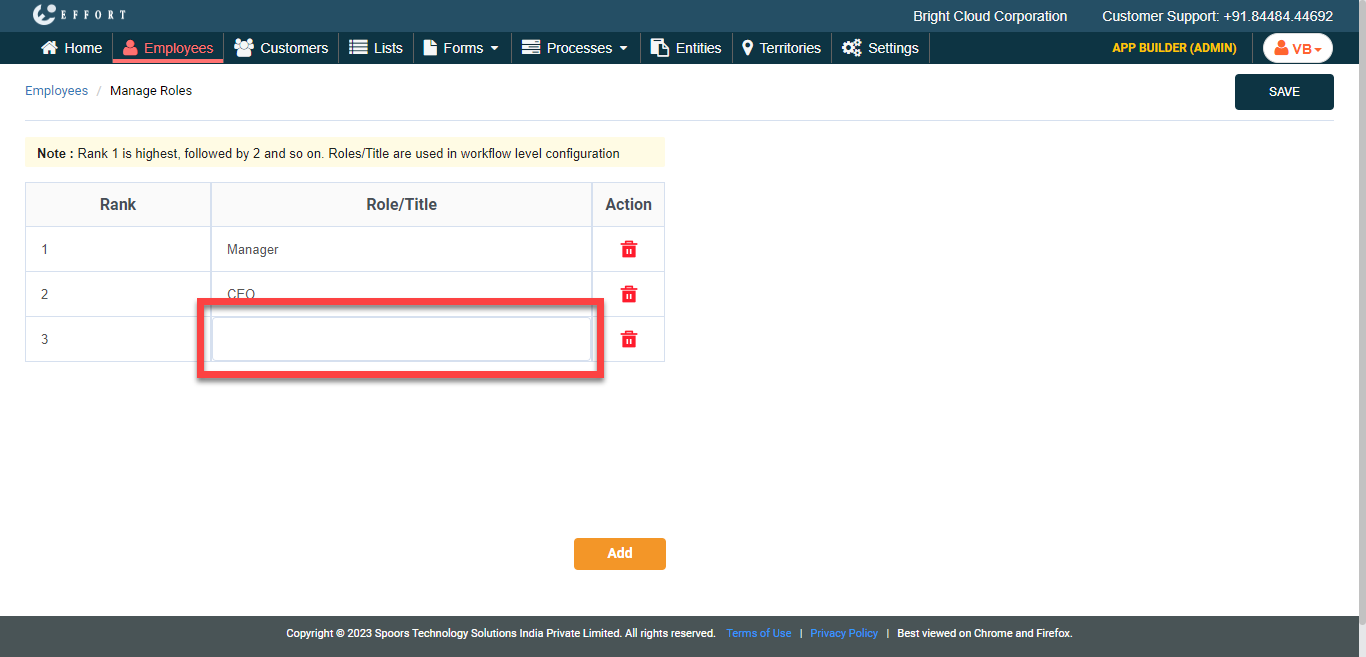
Task: Open the Lists page
Action: click(376, 48)
